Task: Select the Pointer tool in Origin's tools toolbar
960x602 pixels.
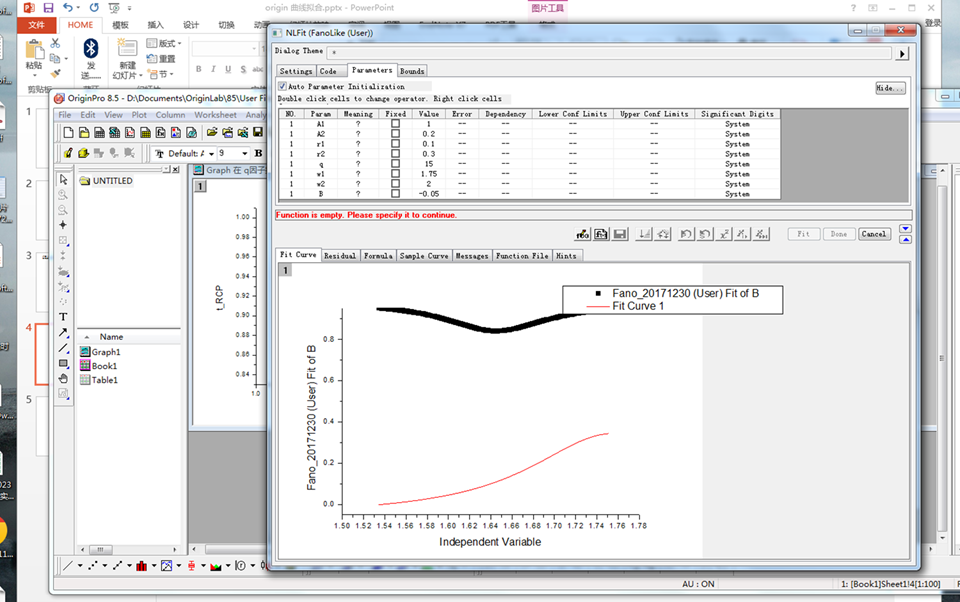Action: [63, 179]
